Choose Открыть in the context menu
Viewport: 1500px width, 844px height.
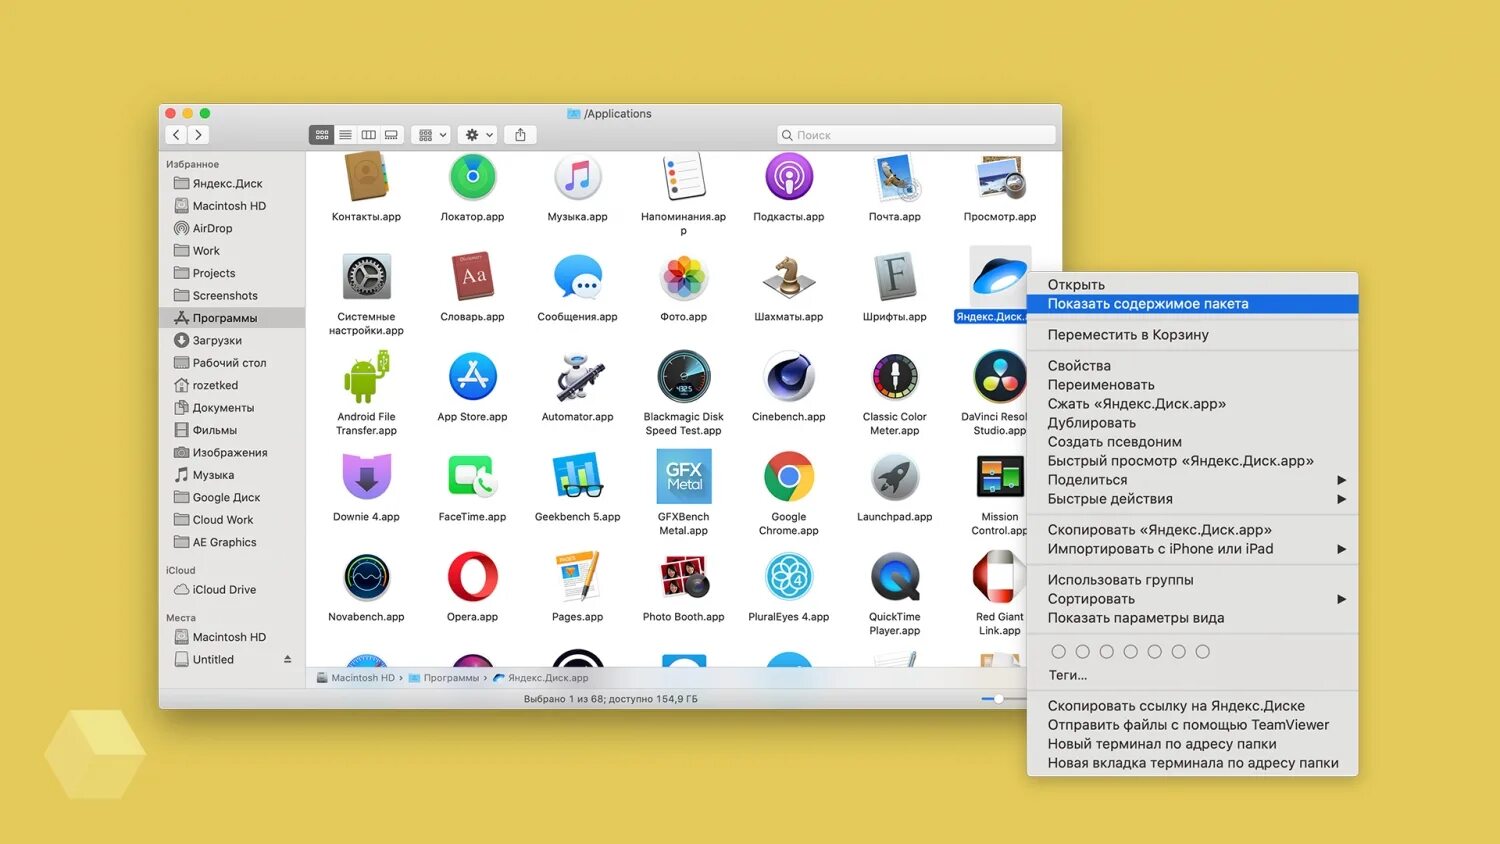pyautogui.click(x=1192, y=285)
